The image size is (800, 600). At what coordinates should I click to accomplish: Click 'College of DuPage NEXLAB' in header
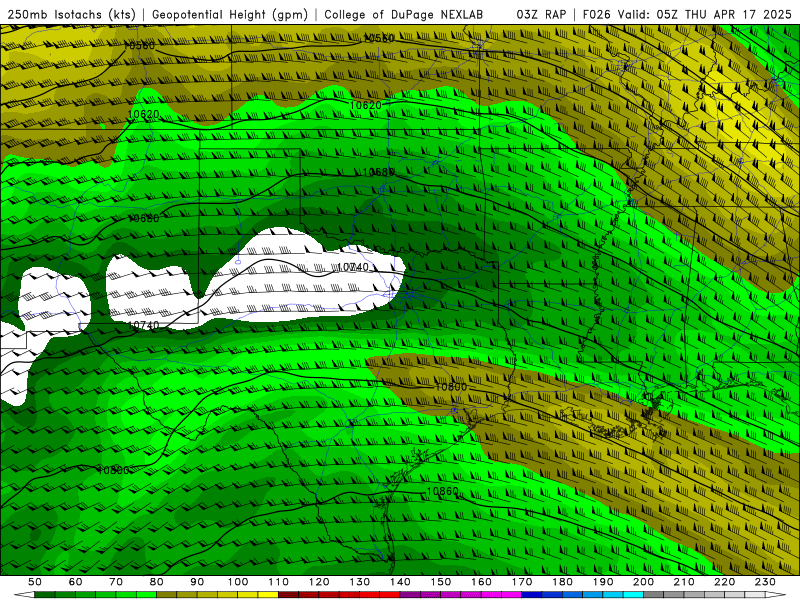[x=404, y=14]
